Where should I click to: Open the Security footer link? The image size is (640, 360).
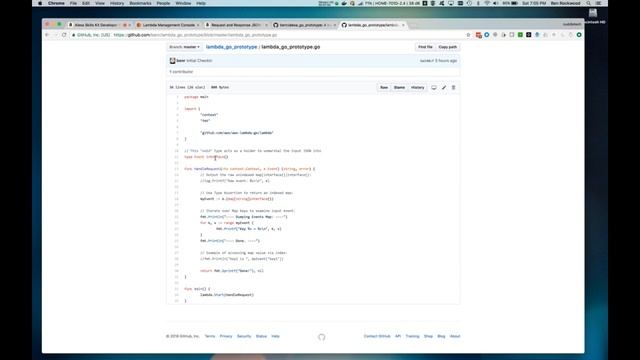coord(244,336)
